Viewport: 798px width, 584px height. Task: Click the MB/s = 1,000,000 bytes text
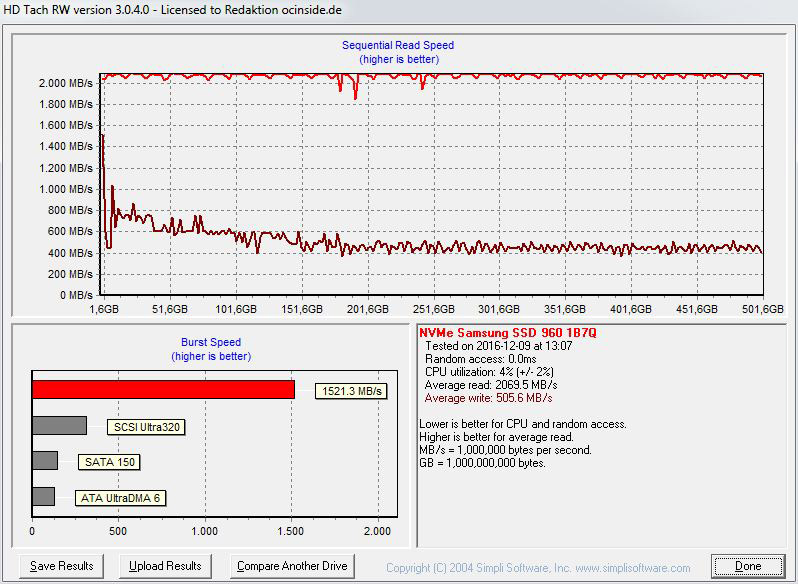505,450
